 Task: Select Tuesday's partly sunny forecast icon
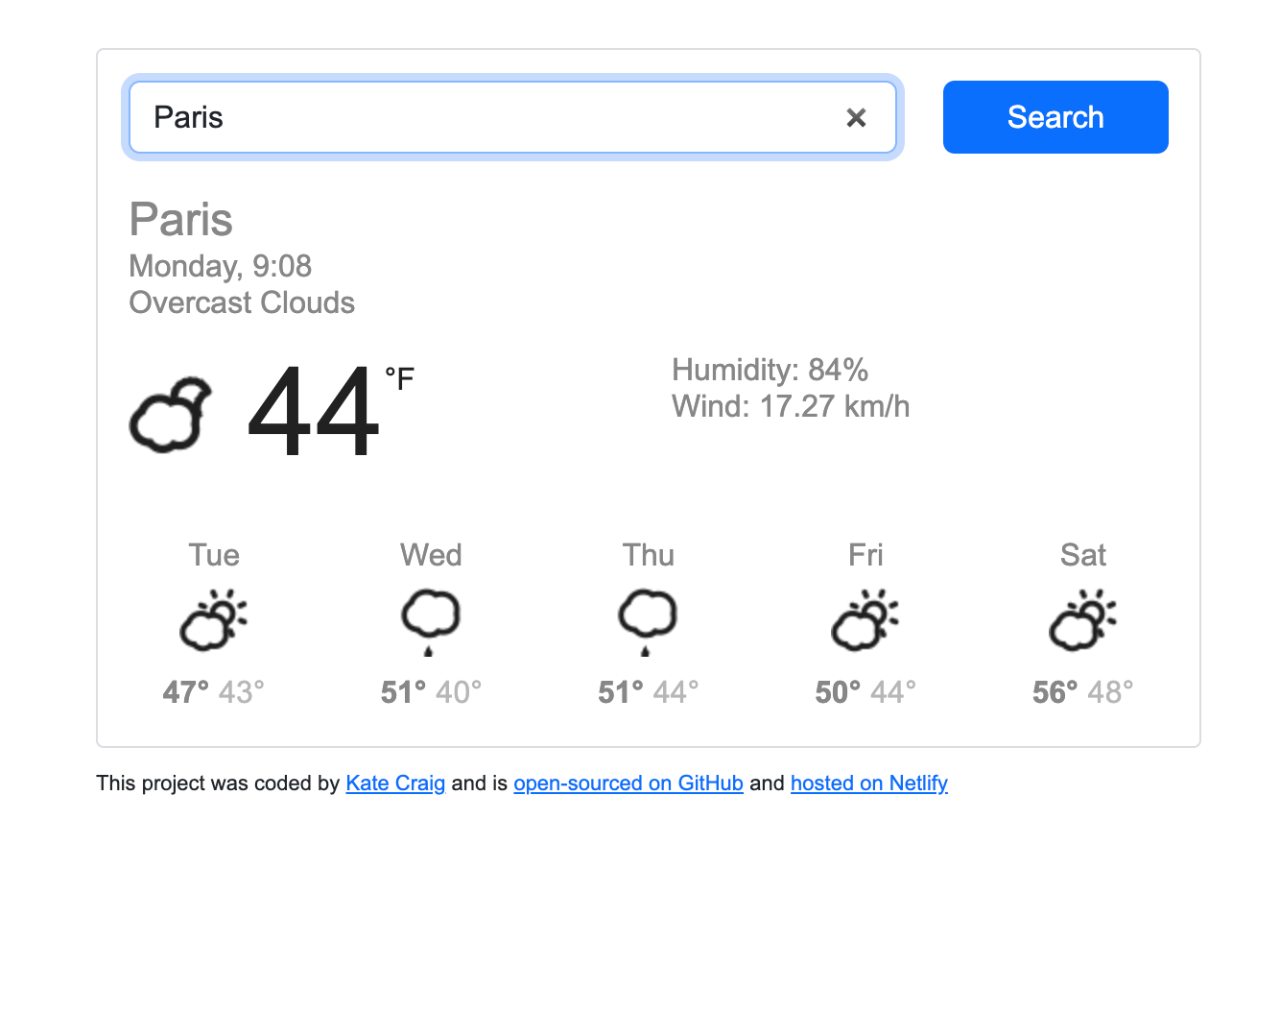(213, 618)
